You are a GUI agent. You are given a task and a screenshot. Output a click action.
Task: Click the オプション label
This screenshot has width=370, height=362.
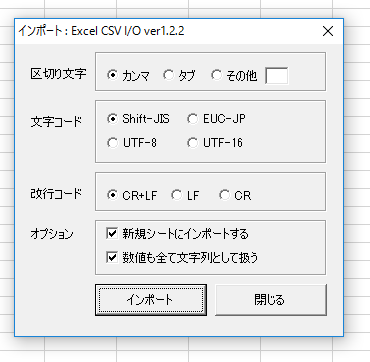[x=52, y=234]
